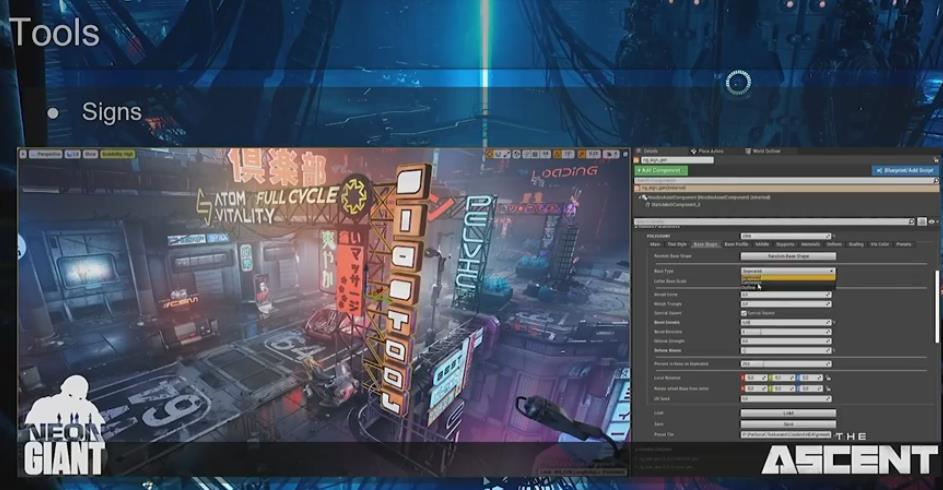Open the property matrix grid icon

click(x=922, y=222)
